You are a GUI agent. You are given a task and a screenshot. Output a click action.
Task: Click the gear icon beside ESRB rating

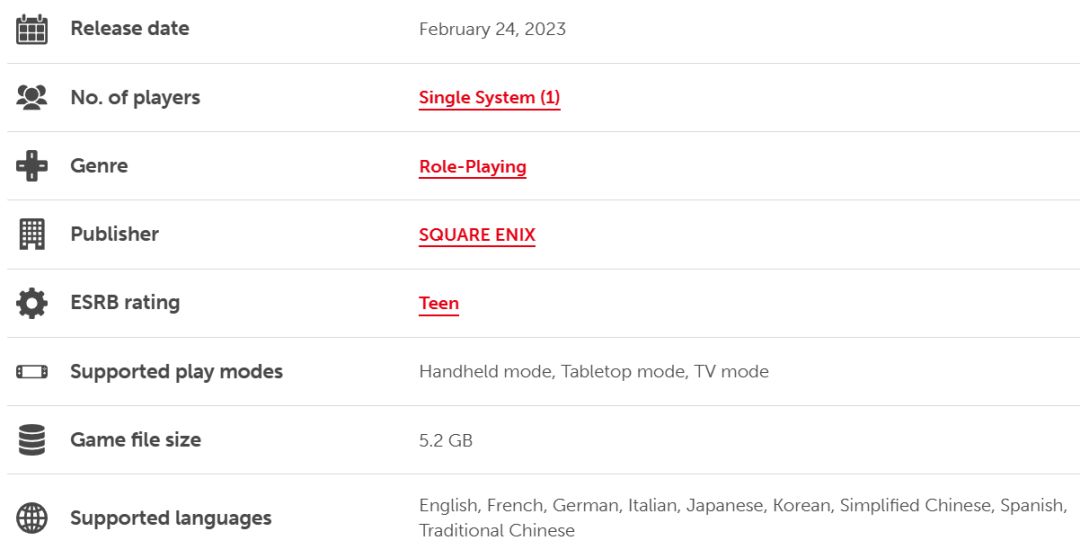coord(32,303)
